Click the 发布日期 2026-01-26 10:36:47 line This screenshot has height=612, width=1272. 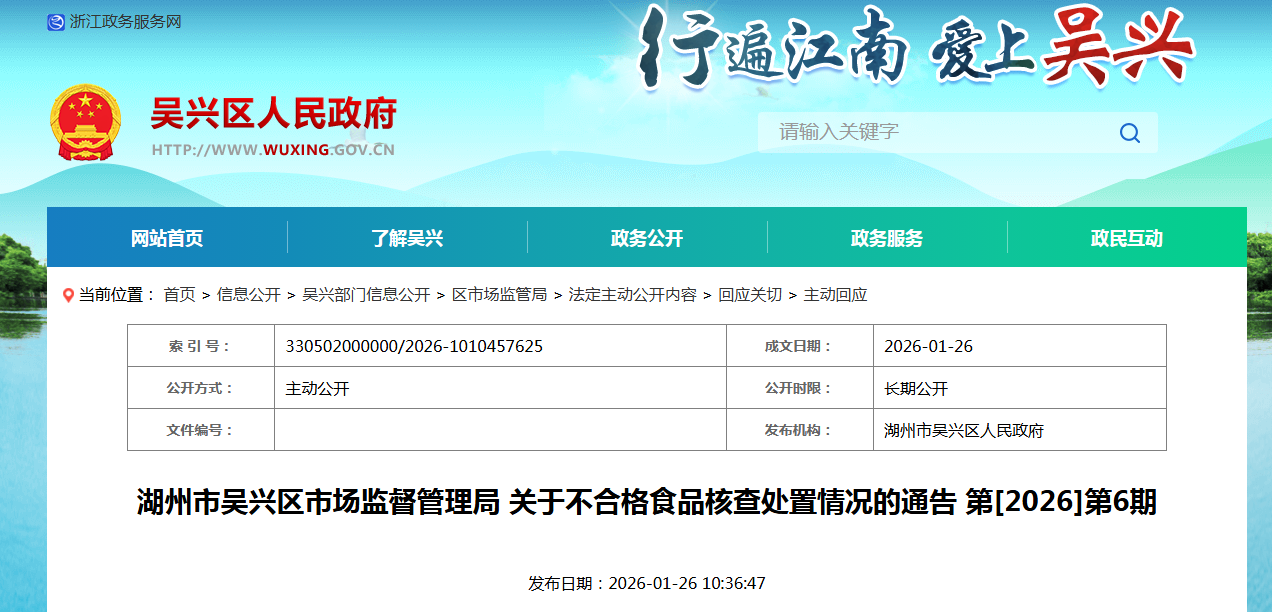647,583
